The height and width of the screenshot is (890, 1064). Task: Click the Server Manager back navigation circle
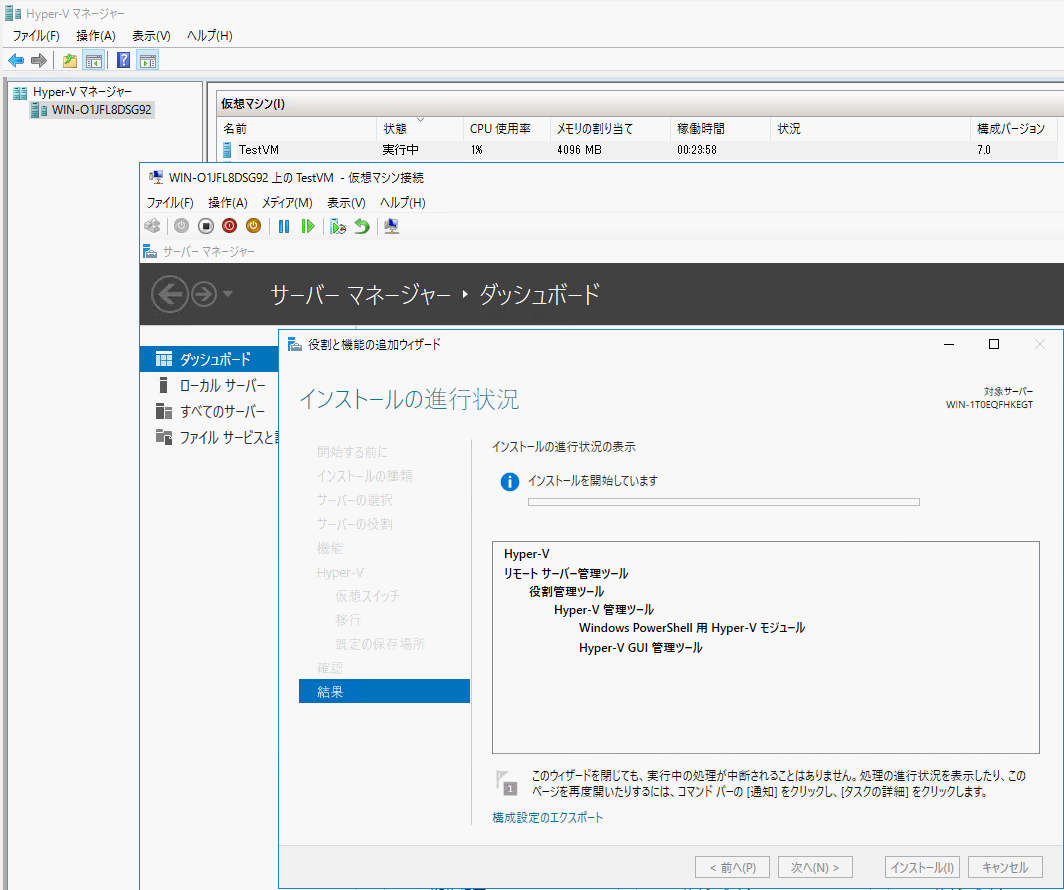[x=170, y=294]
